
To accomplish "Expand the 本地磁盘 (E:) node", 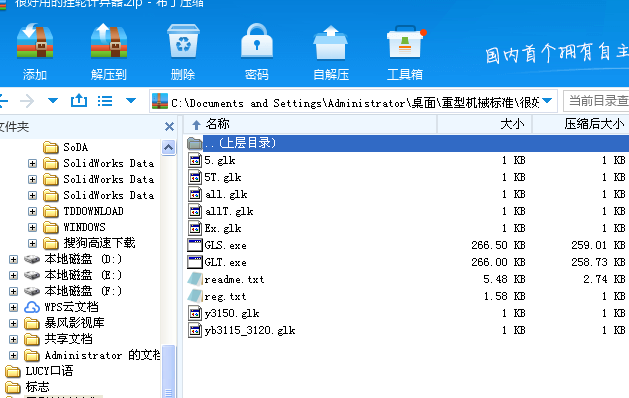I will coord(14,276).
